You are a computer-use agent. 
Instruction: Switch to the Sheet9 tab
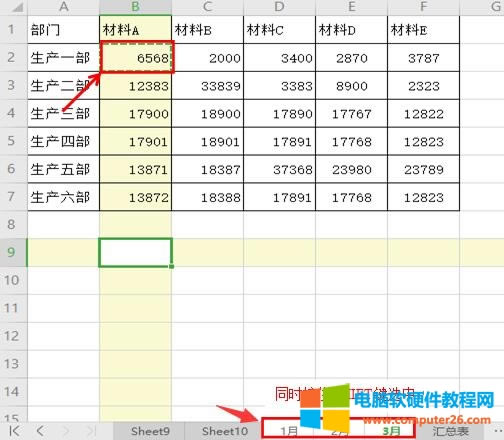[150, 431]
